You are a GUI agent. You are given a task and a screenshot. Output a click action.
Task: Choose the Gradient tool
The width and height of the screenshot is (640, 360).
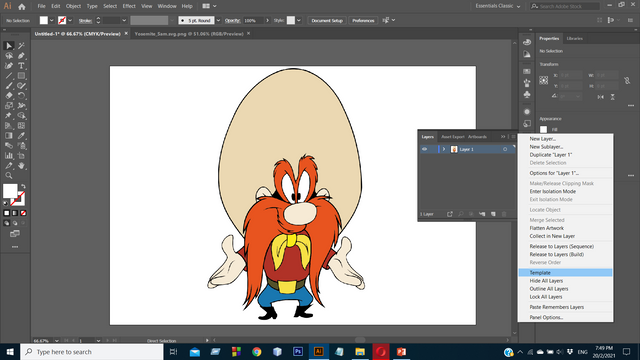[x=9, y=136]
